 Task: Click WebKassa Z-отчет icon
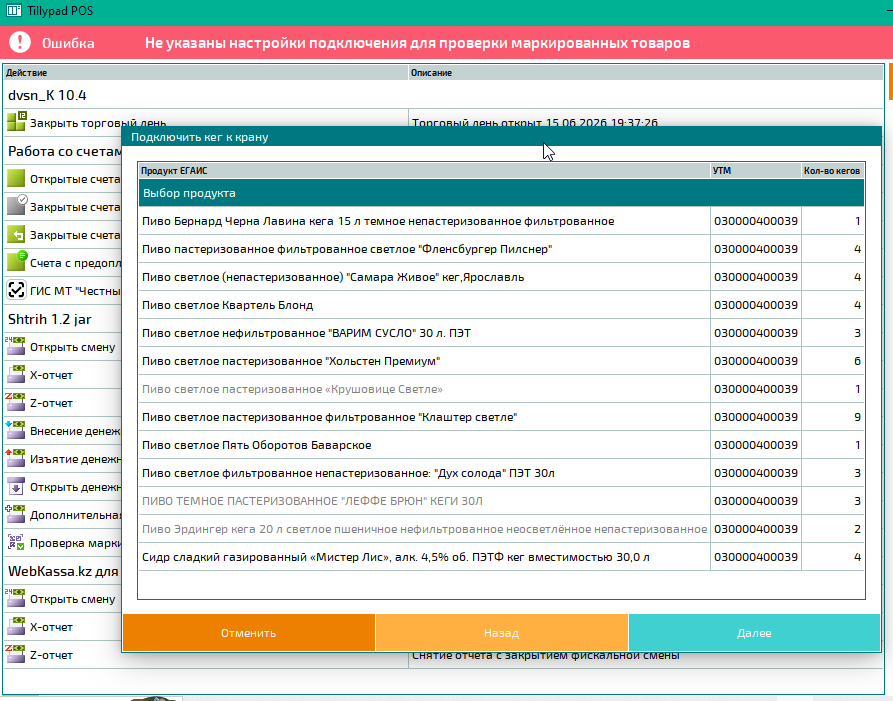click(15, 654)
